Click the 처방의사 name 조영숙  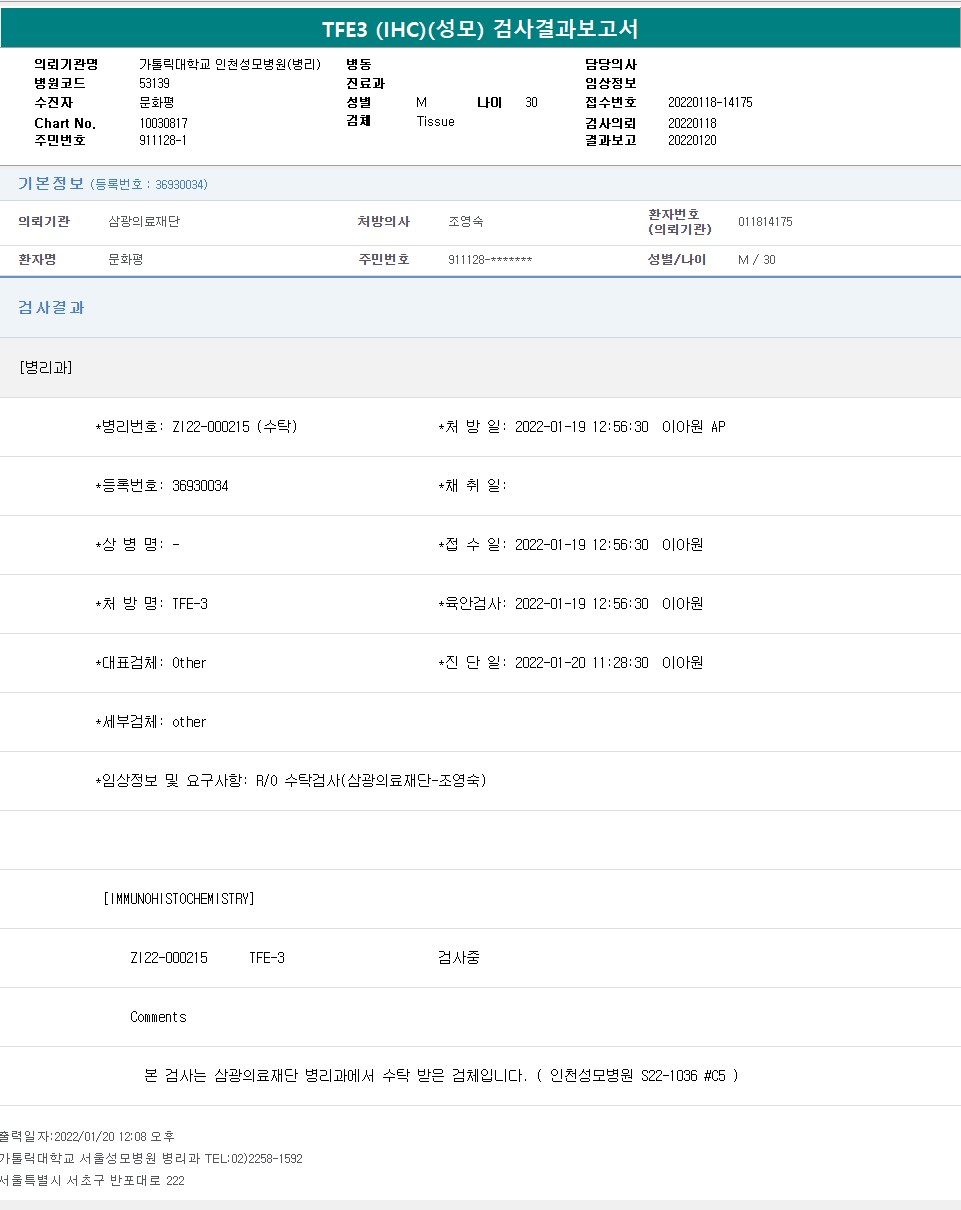(465, 222)
